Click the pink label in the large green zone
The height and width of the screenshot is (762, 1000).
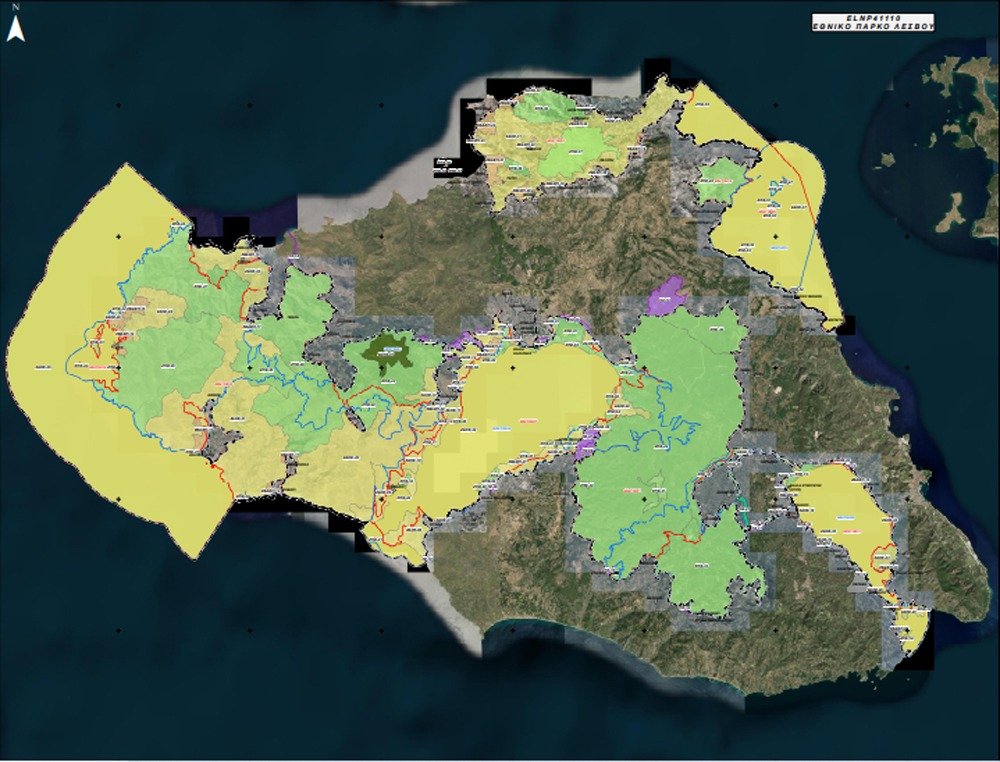pyautogui.click(x=630, y=490)
